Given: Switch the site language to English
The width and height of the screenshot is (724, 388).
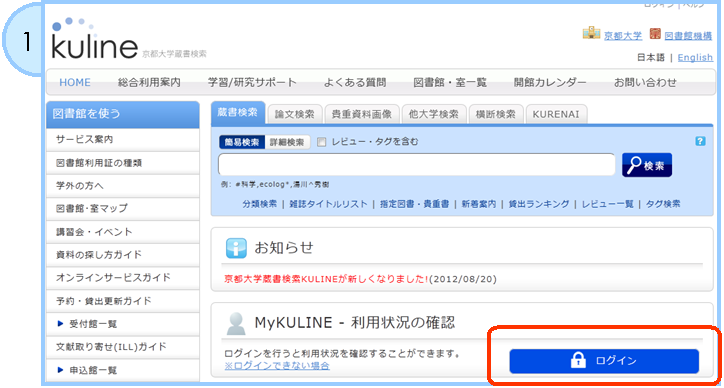Looking at the screenshot, I should [695, 57].
